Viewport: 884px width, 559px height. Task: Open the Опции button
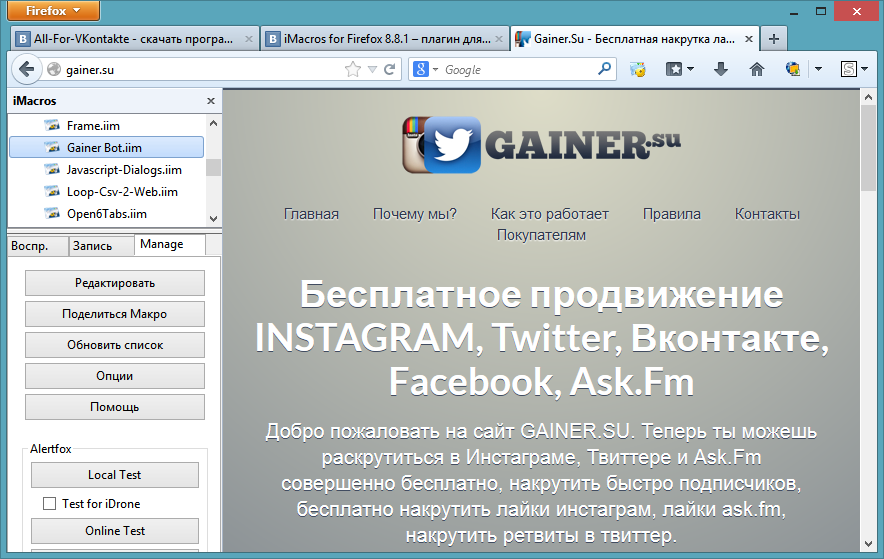[x=114, y=376]
